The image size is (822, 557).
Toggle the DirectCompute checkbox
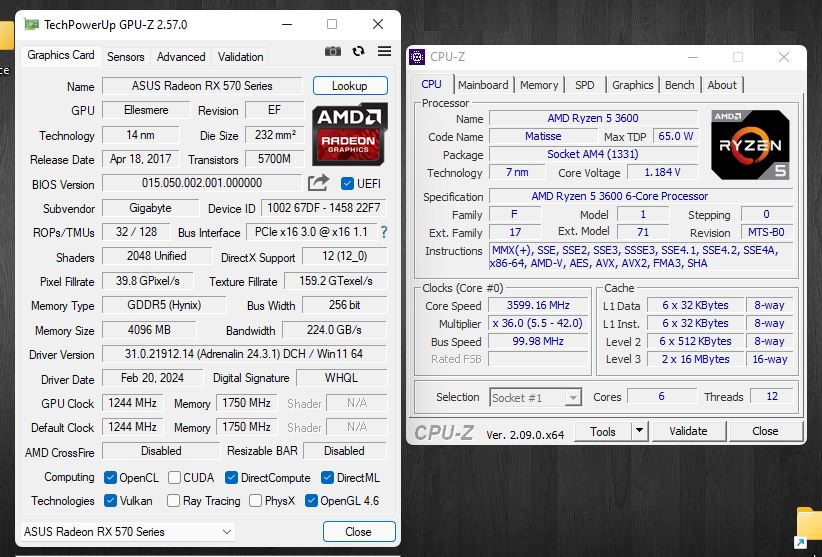(x=231, y=477)
